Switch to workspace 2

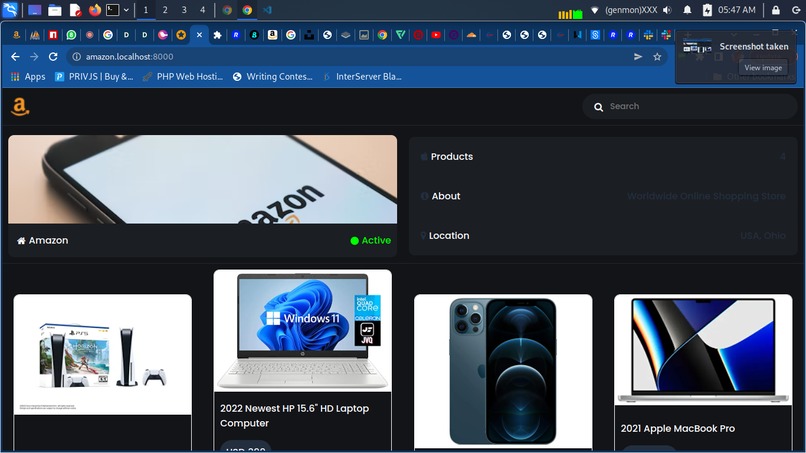click(x=165, y=10)
